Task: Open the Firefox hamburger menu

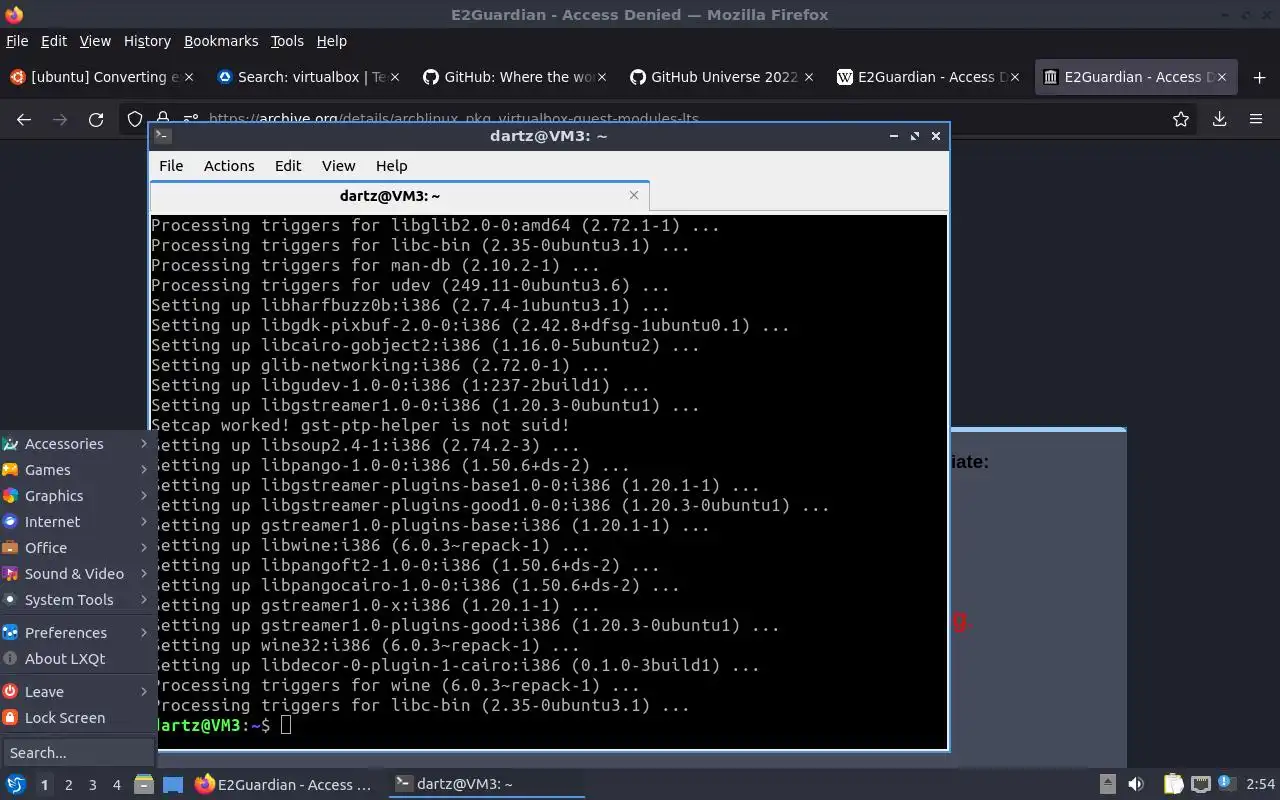Action: click(1256, 119)
